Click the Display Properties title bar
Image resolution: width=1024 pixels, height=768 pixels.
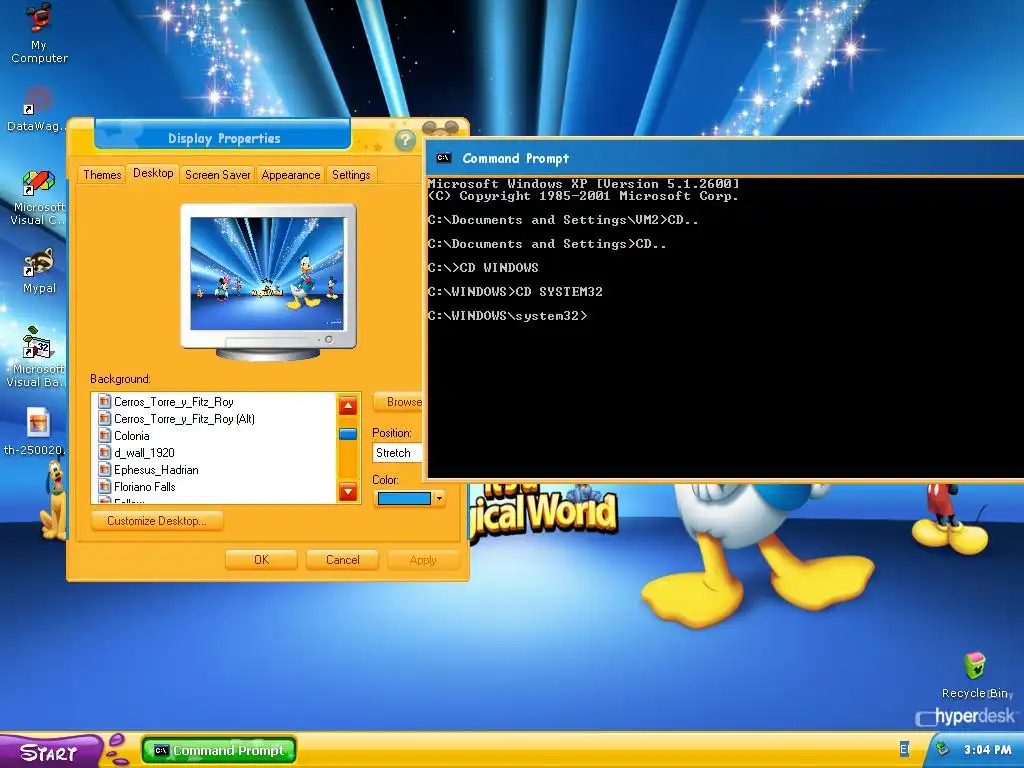point(223,138)
